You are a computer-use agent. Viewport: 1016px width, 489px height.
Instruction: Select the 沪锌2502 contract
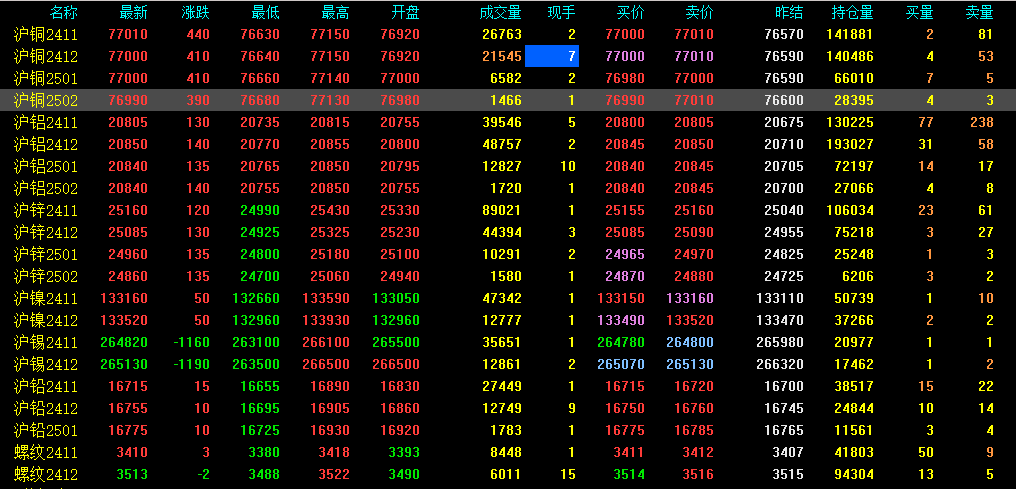tap(45, 277)
